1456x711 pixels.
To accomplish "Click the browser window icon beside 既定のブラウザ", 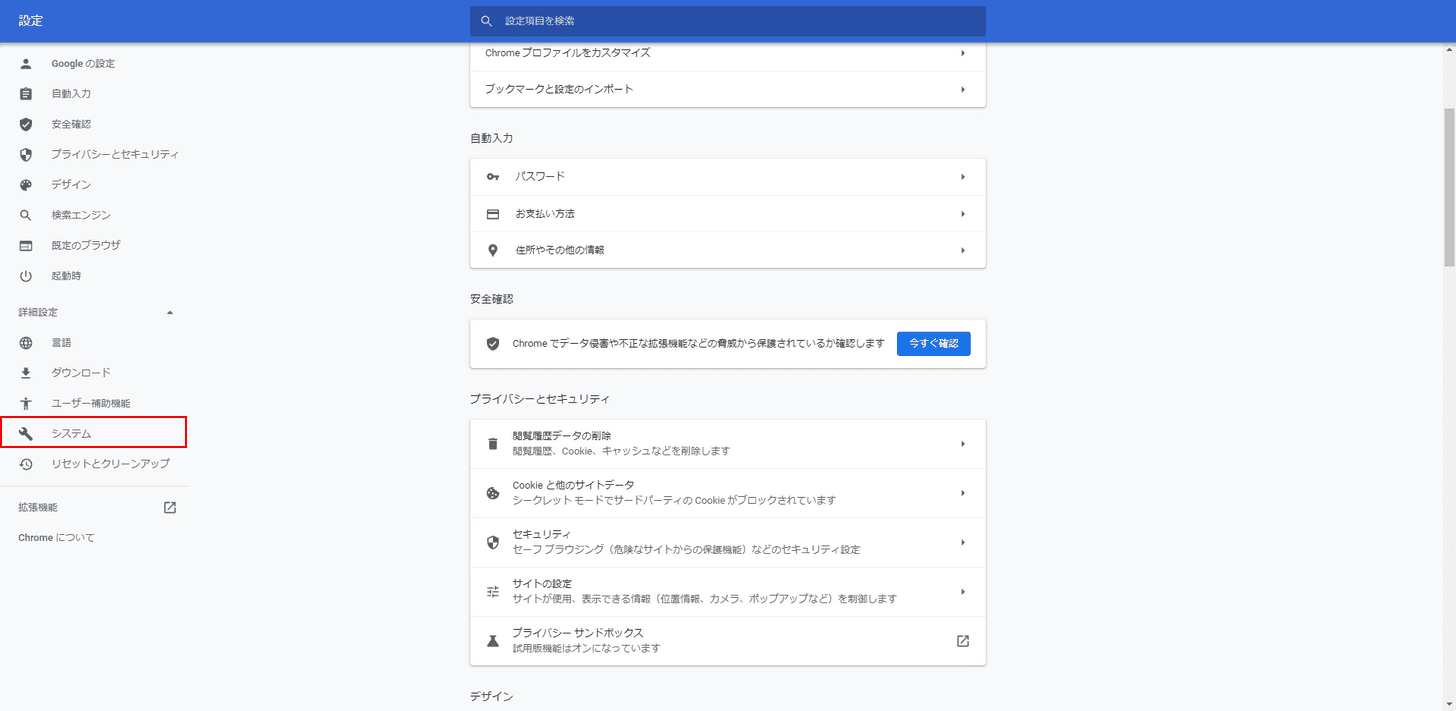I will tap(26, 245).
